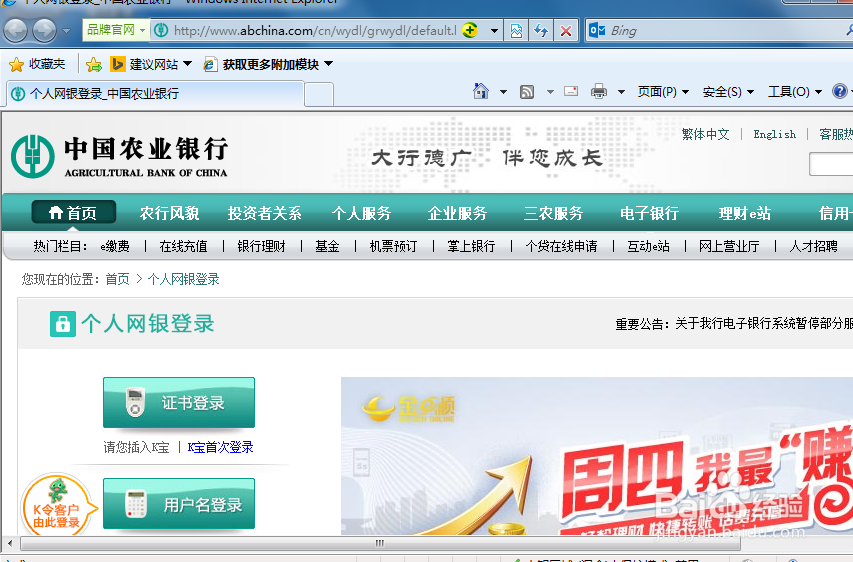Image resolution: width=853 pixels, height=562 pixels.
Task: Expand the address bar history dropdown
Action: [494, 30]
